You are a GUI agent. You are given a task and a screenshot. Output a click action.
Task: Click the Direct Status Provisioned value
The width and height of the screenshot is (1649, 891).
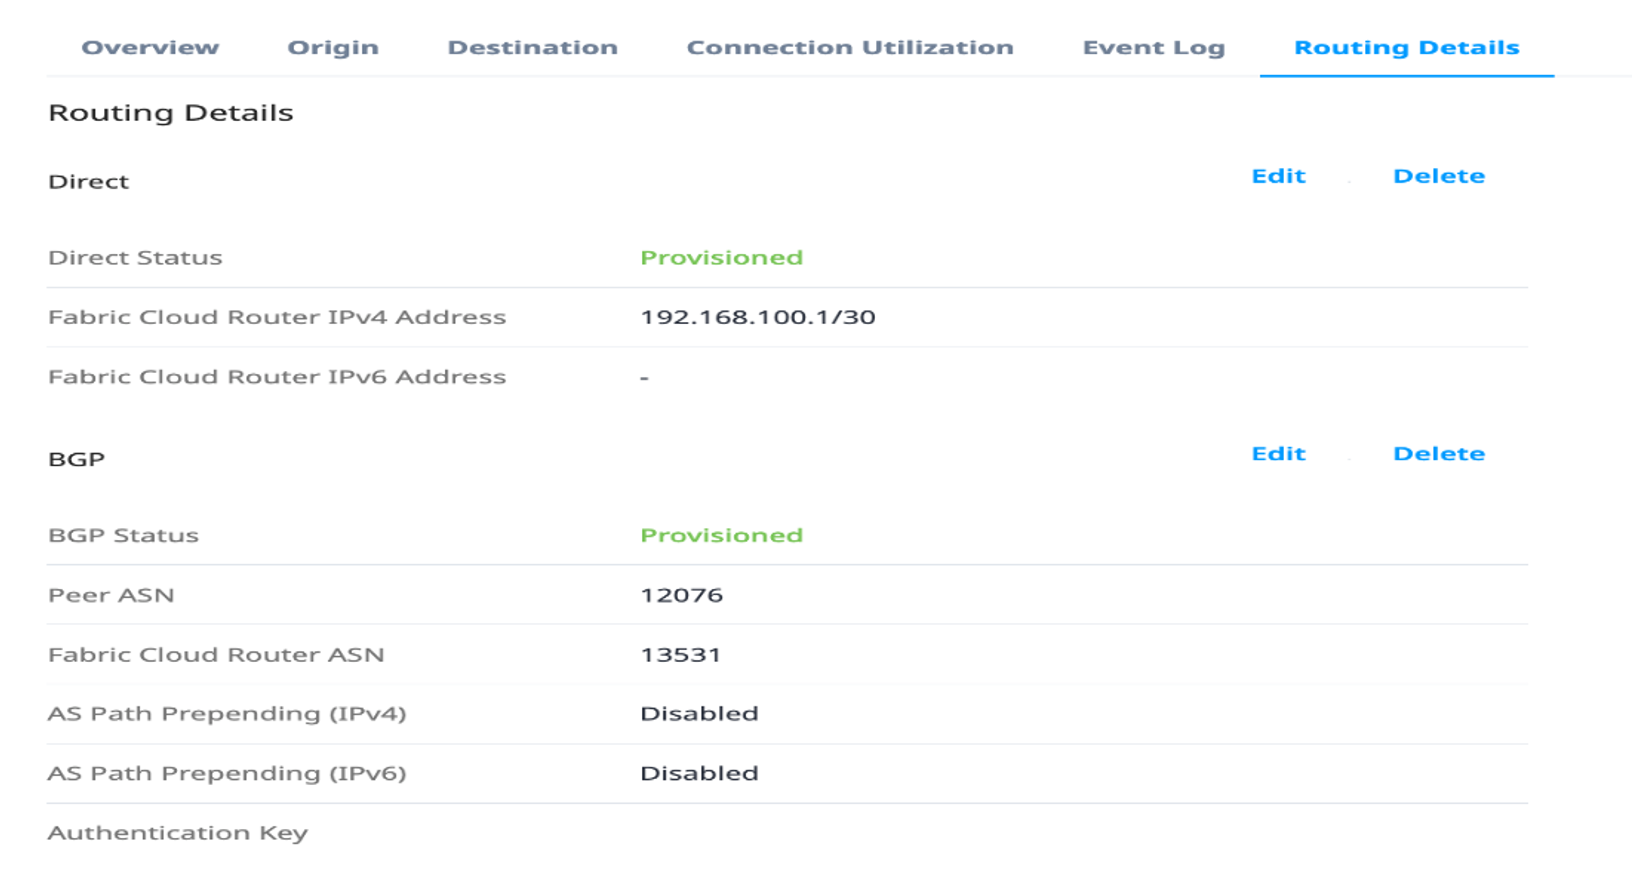click(721, 258)
